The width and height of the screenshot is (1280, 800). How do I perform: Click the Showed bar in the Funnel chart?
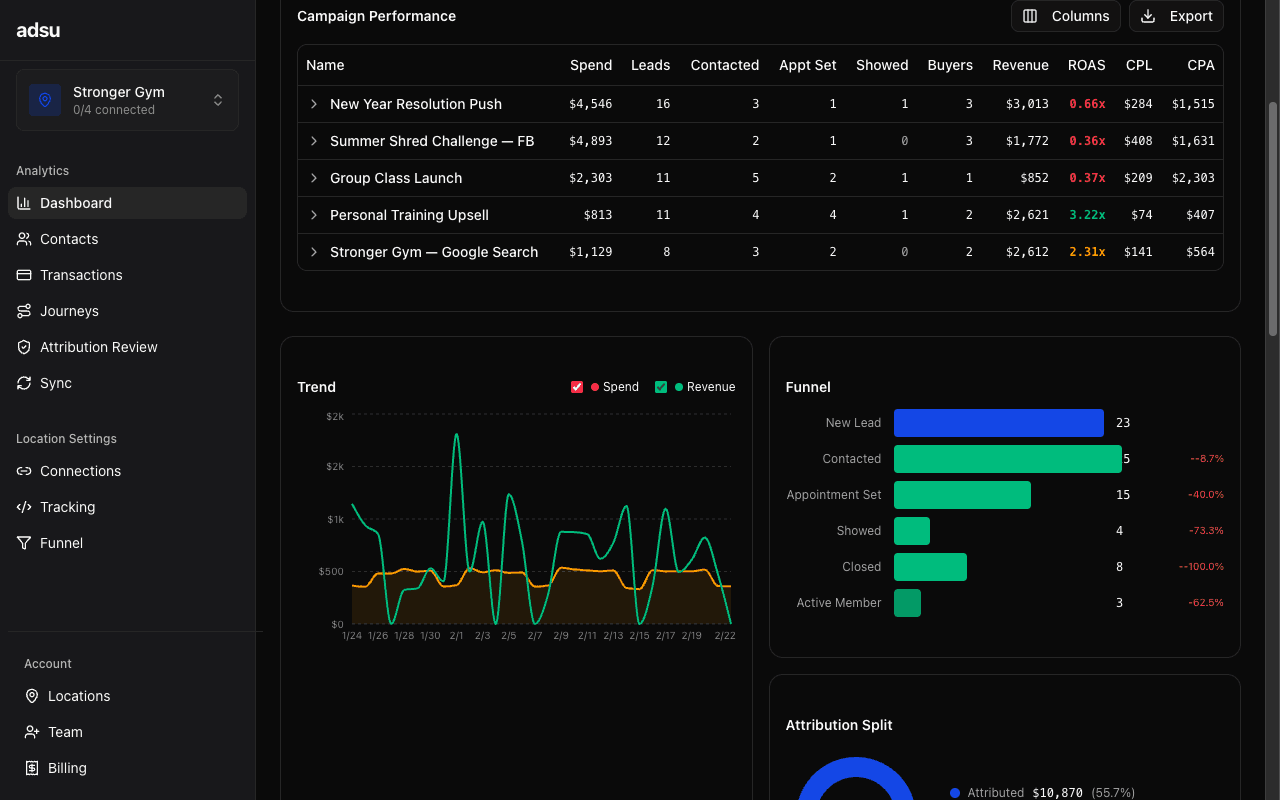pos(911,531)
